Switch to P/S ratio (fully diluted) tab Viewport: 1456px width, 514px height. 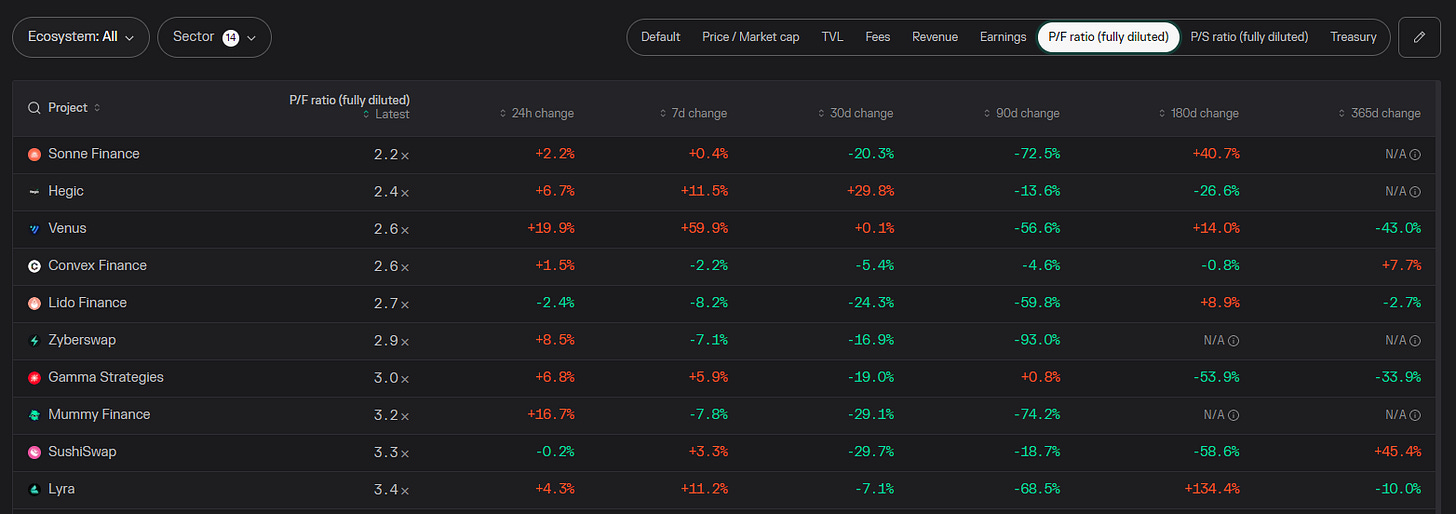(x=1249, y=37)
